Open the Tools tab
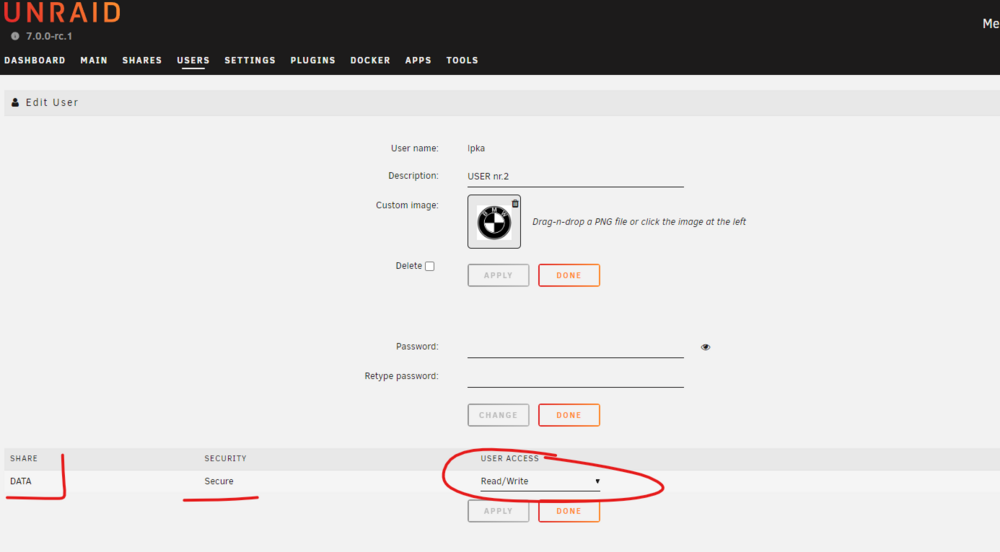Viewport: 1000px width, 552px height. tap(462, 60)
